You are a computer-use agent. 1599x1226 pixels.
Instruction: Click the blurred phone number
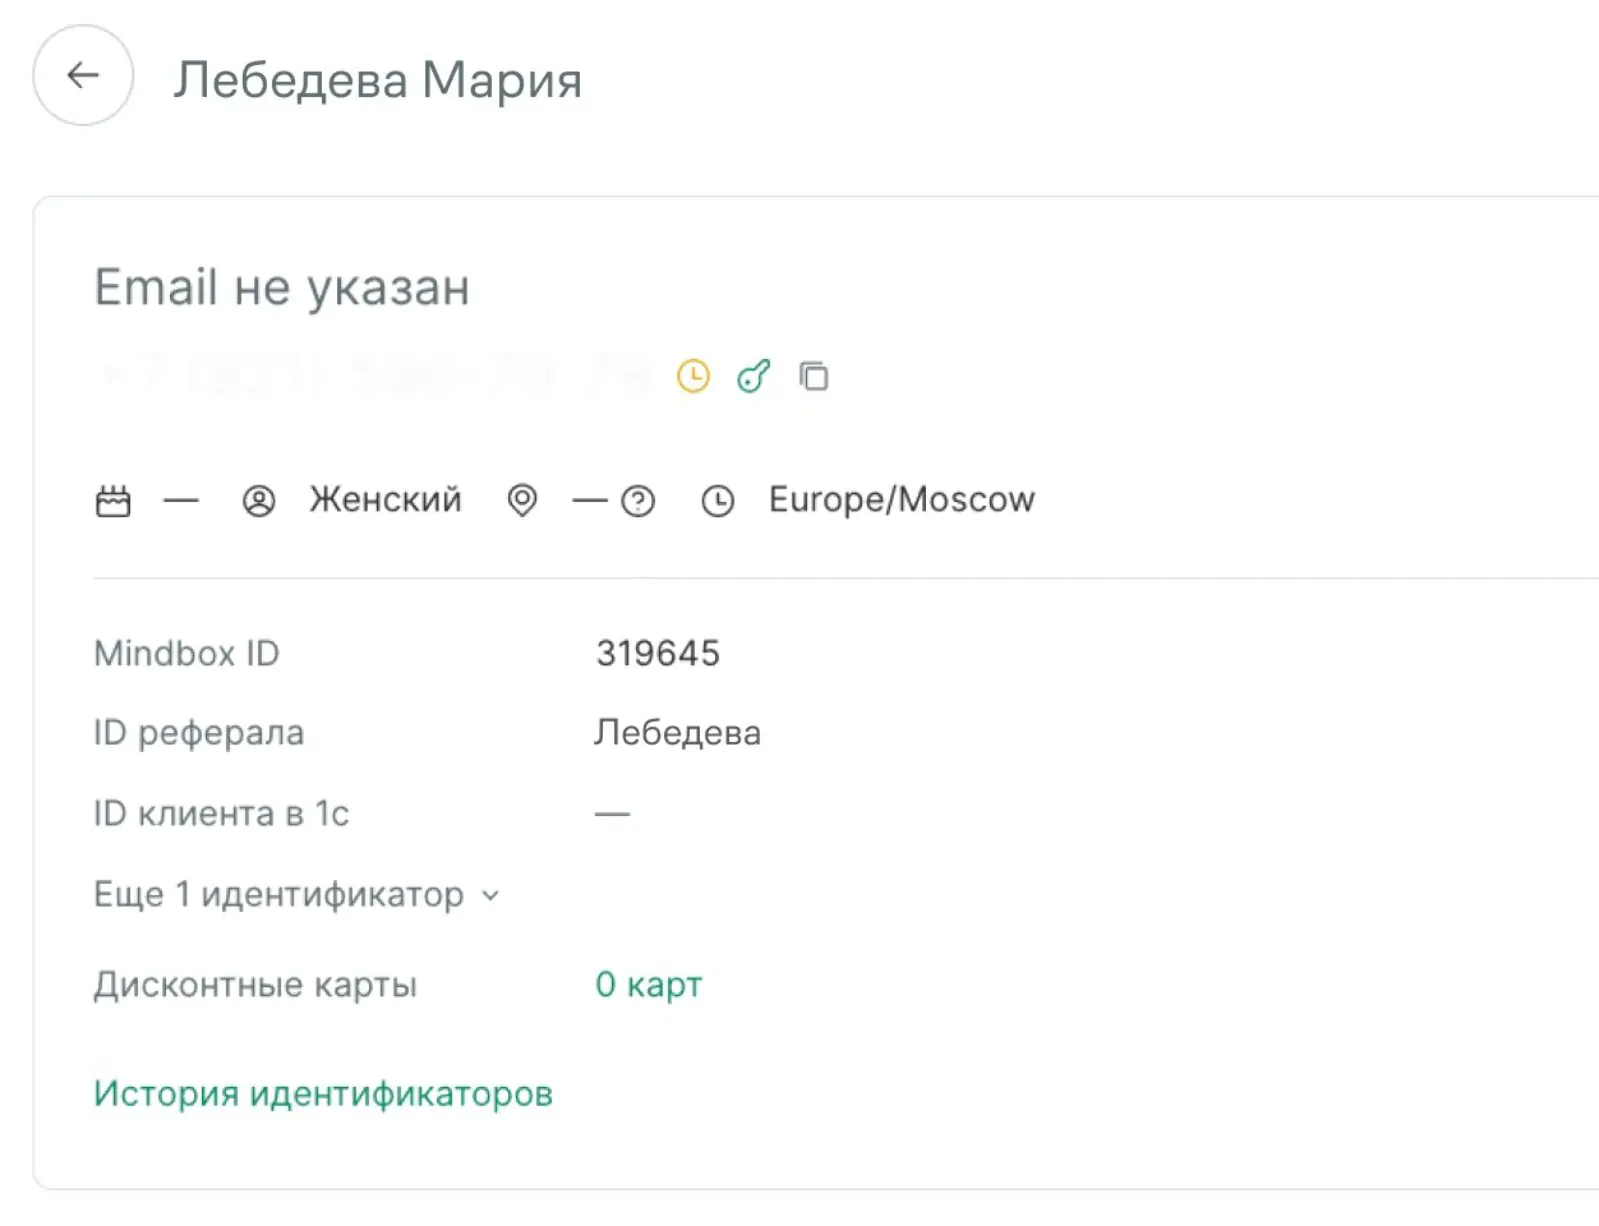(375, 377)
